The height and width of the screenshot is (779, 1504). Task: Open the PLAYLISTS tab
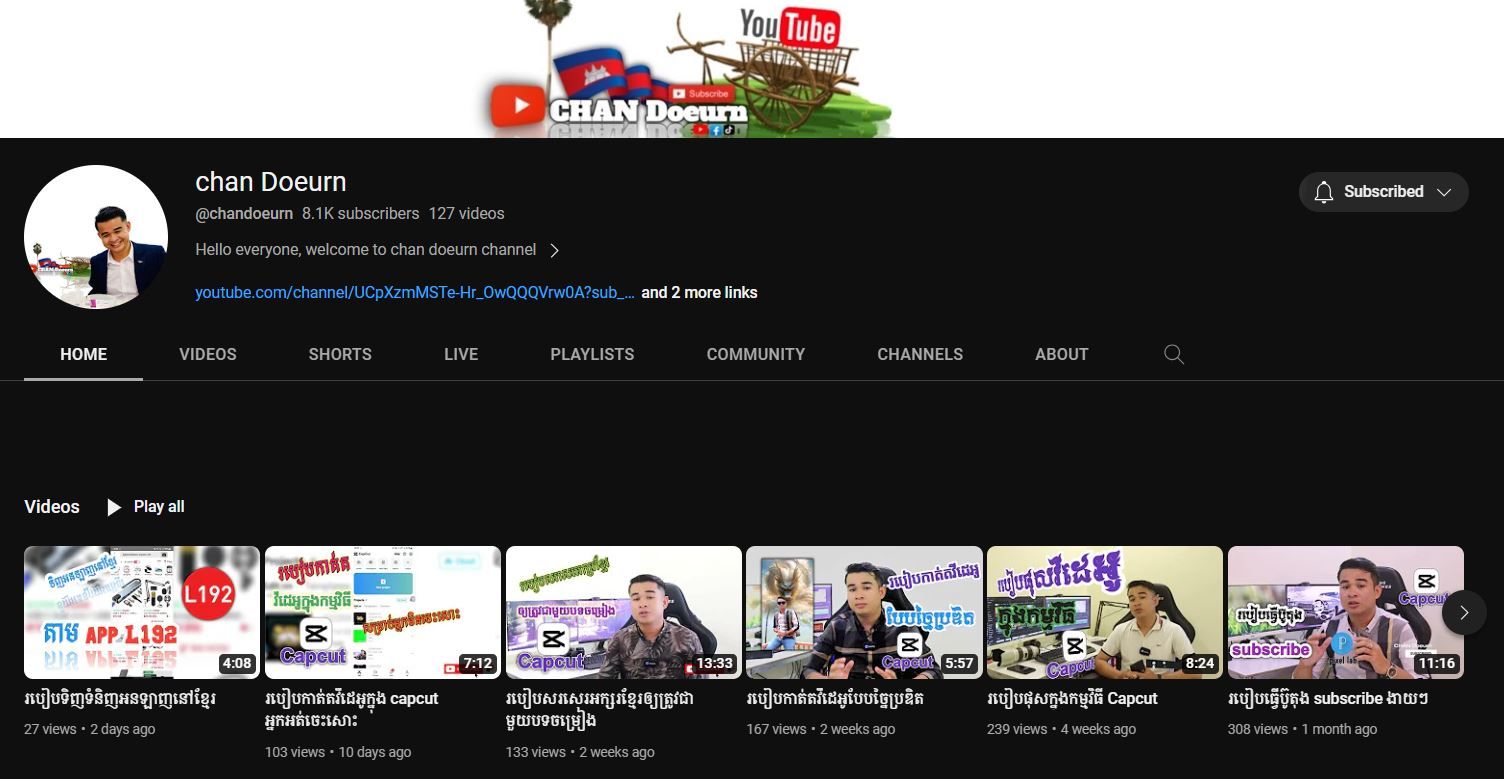(592, 354)
